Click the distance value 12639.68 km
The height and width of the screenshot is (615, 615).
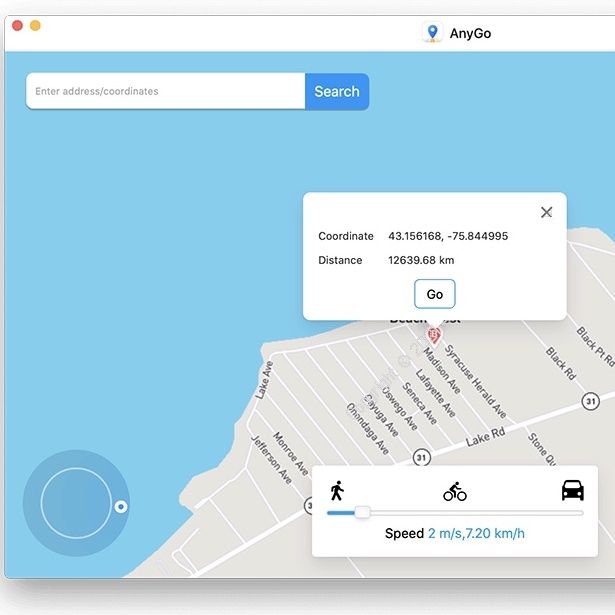tap(421, 260)
